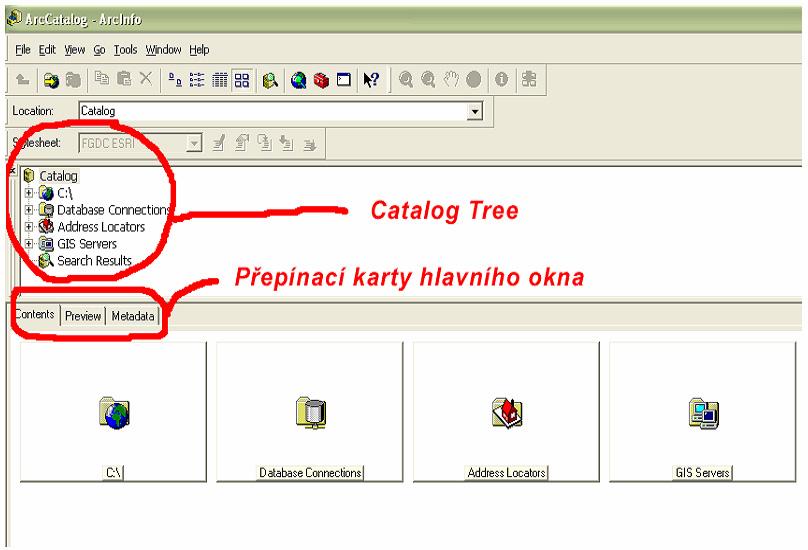Select the Zoom Out geography tool

click(x=428, y=80)
